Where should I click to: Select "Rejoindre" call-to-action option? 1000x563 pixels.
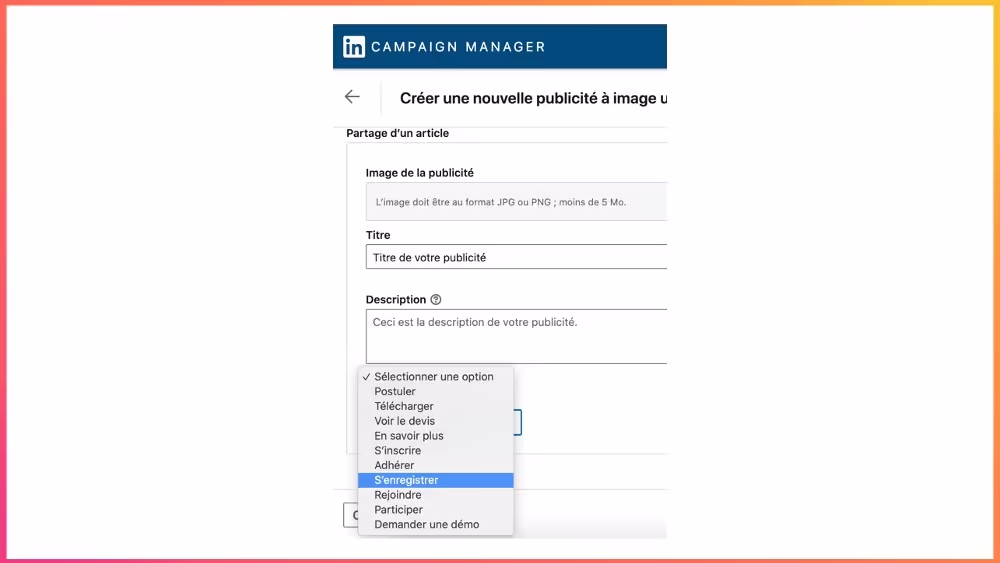436,495
